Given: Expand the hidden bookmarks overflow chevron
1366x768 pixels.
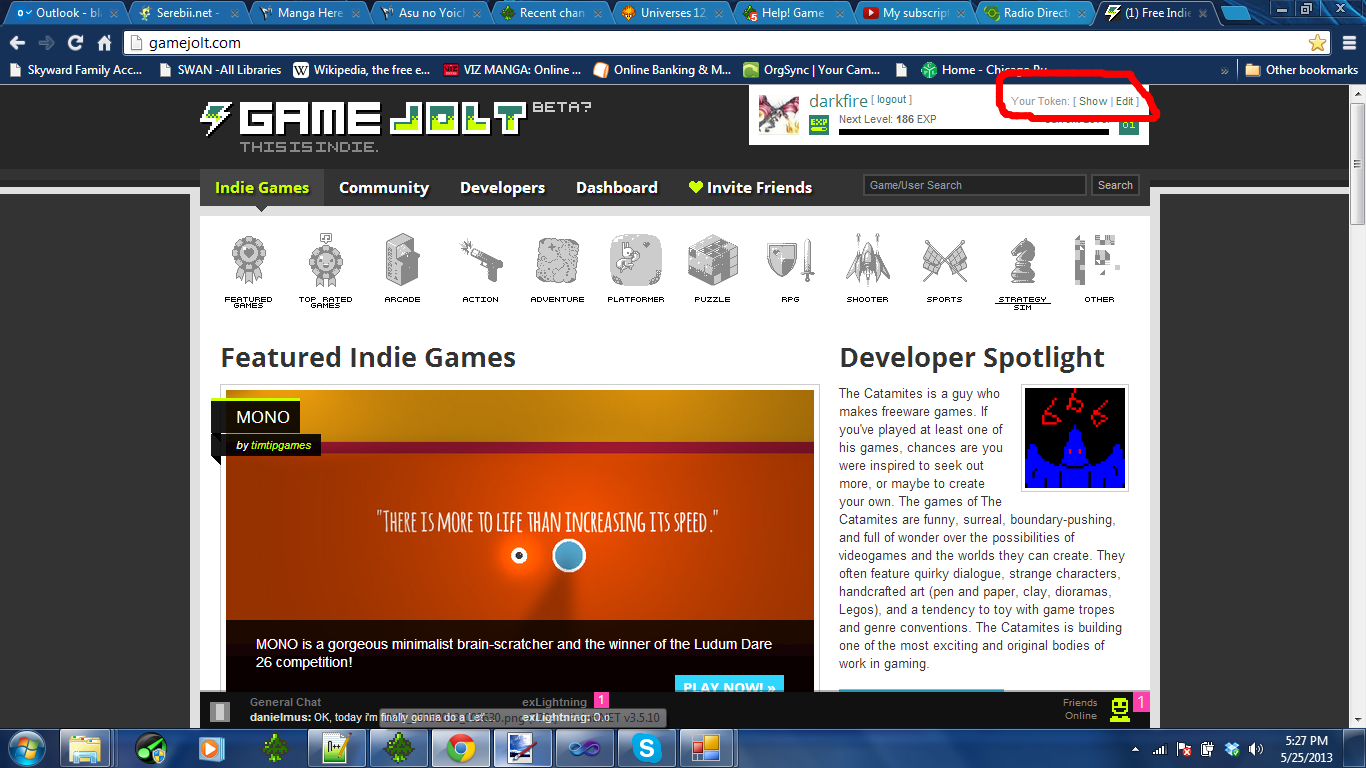Looking at the screenshot, I should (x=1225, y=71).
